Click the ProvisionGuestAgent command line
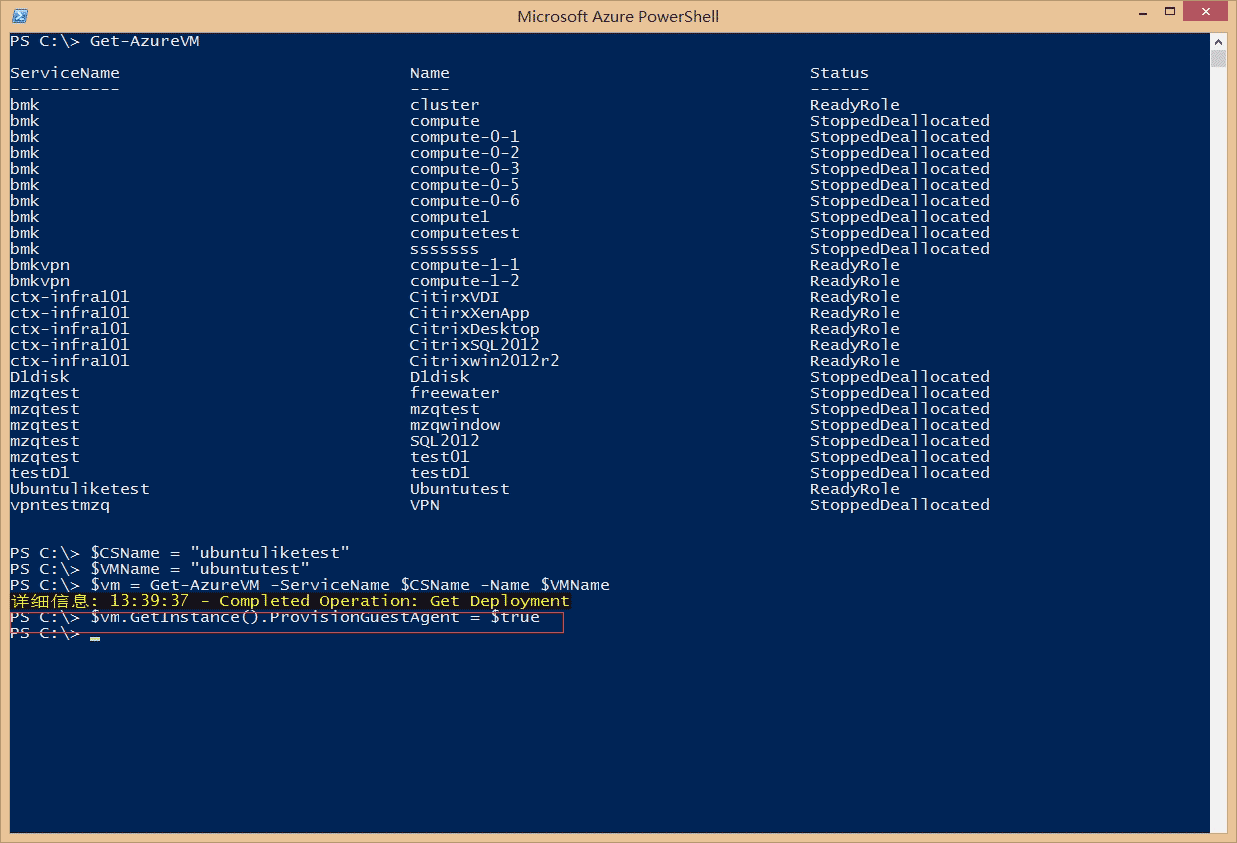The image size is (1237, 843). [x=314, y=617]
